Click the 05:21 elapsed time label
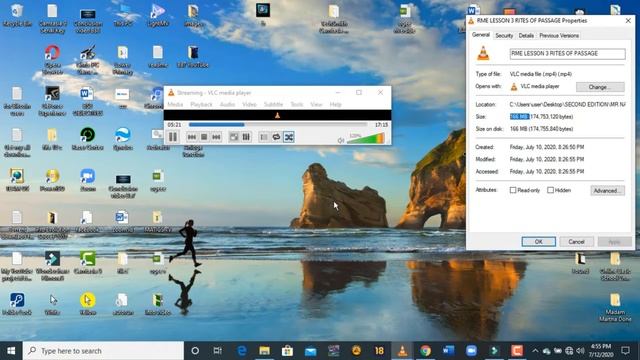The height and width of the screenshot is (360, 640). [174, 124]
